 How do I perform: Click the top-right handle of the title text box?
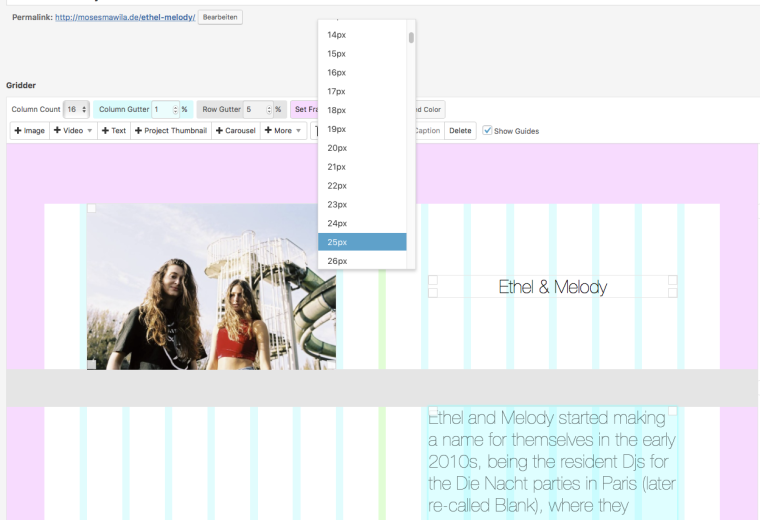673,280
